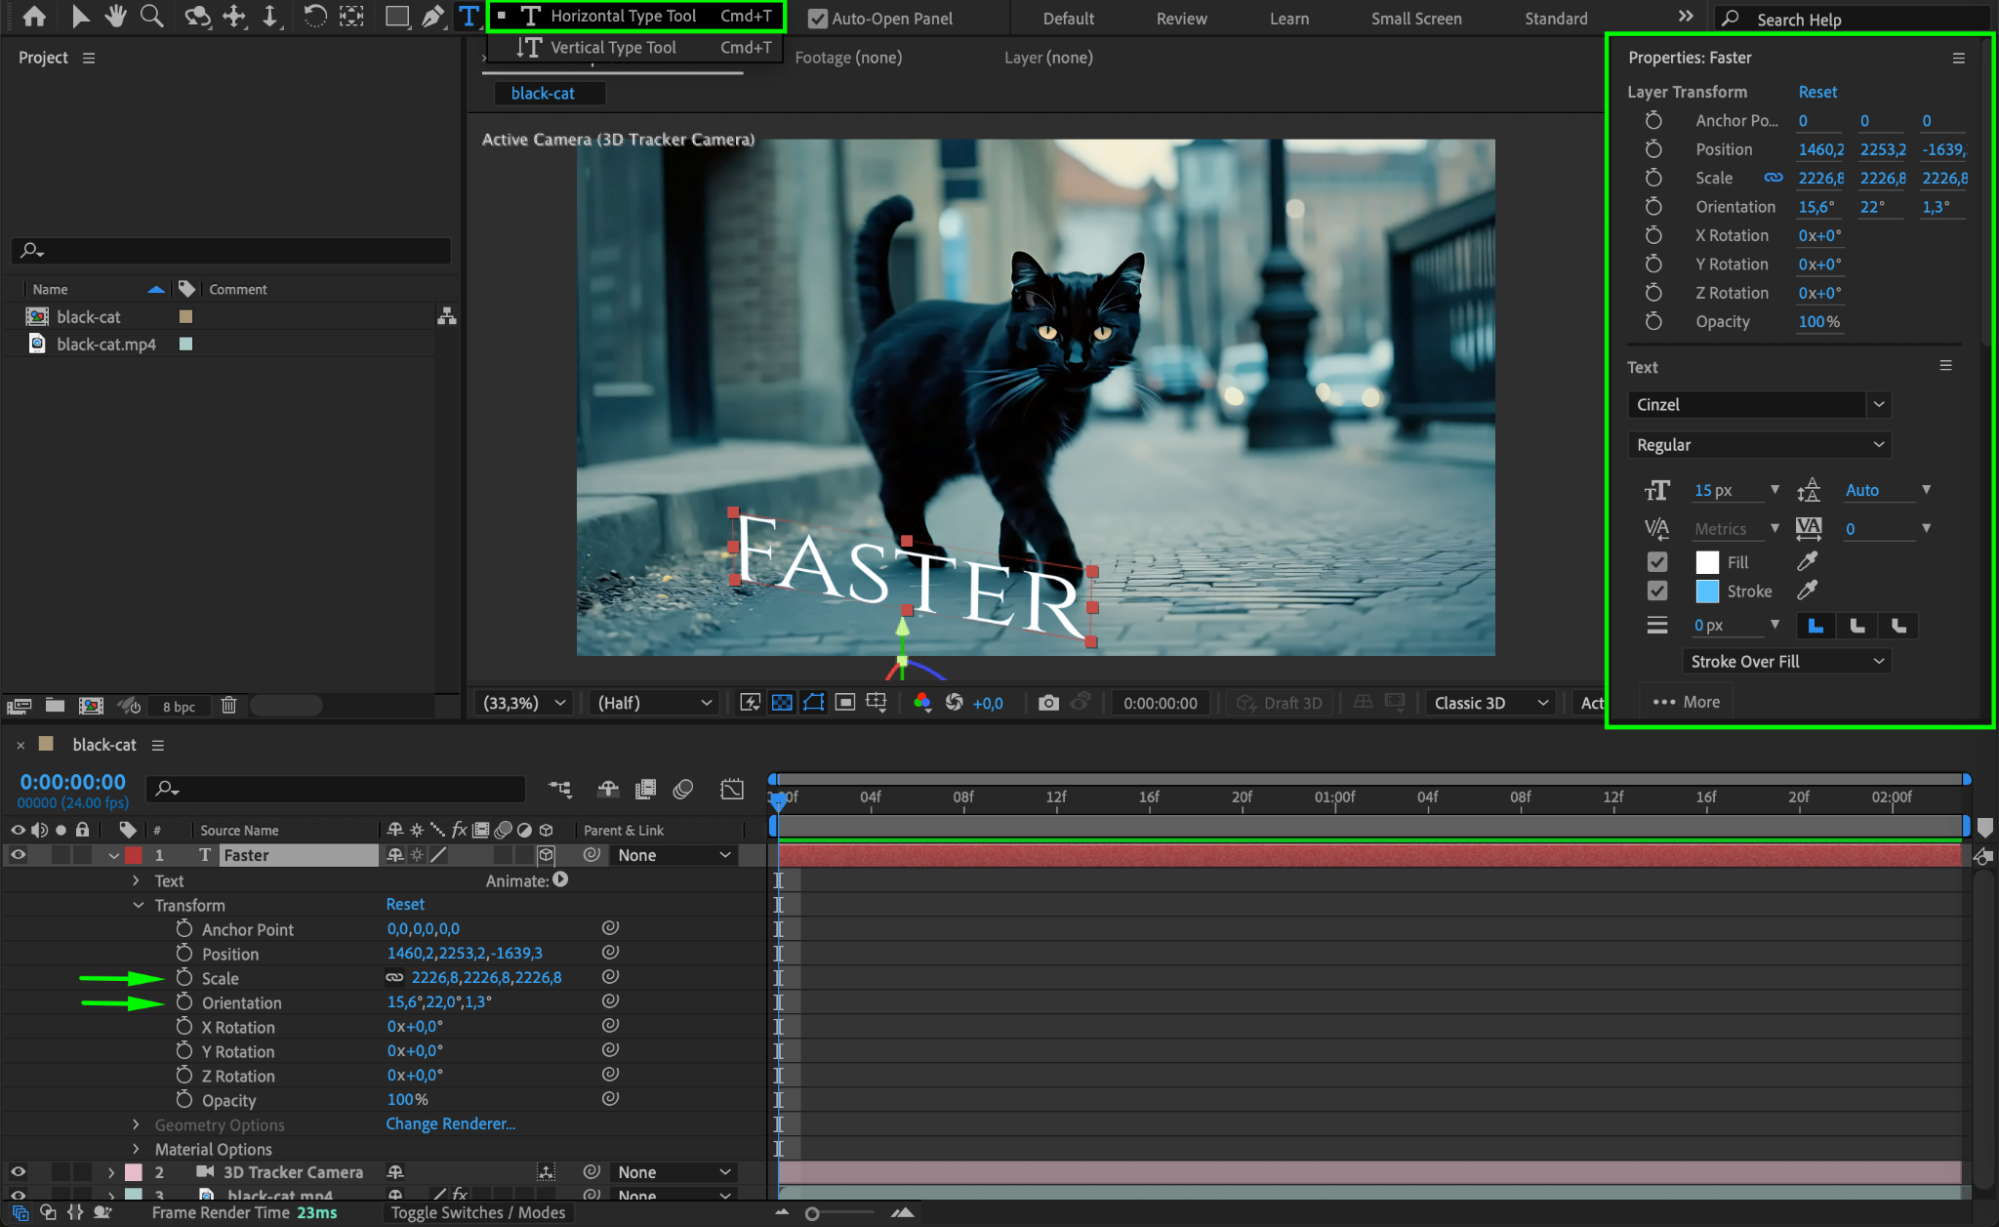The width and height of the screenshot is (1999, 1227).
Task: Choose Vertical Type Tool from menu
Action: coord(612,47)
